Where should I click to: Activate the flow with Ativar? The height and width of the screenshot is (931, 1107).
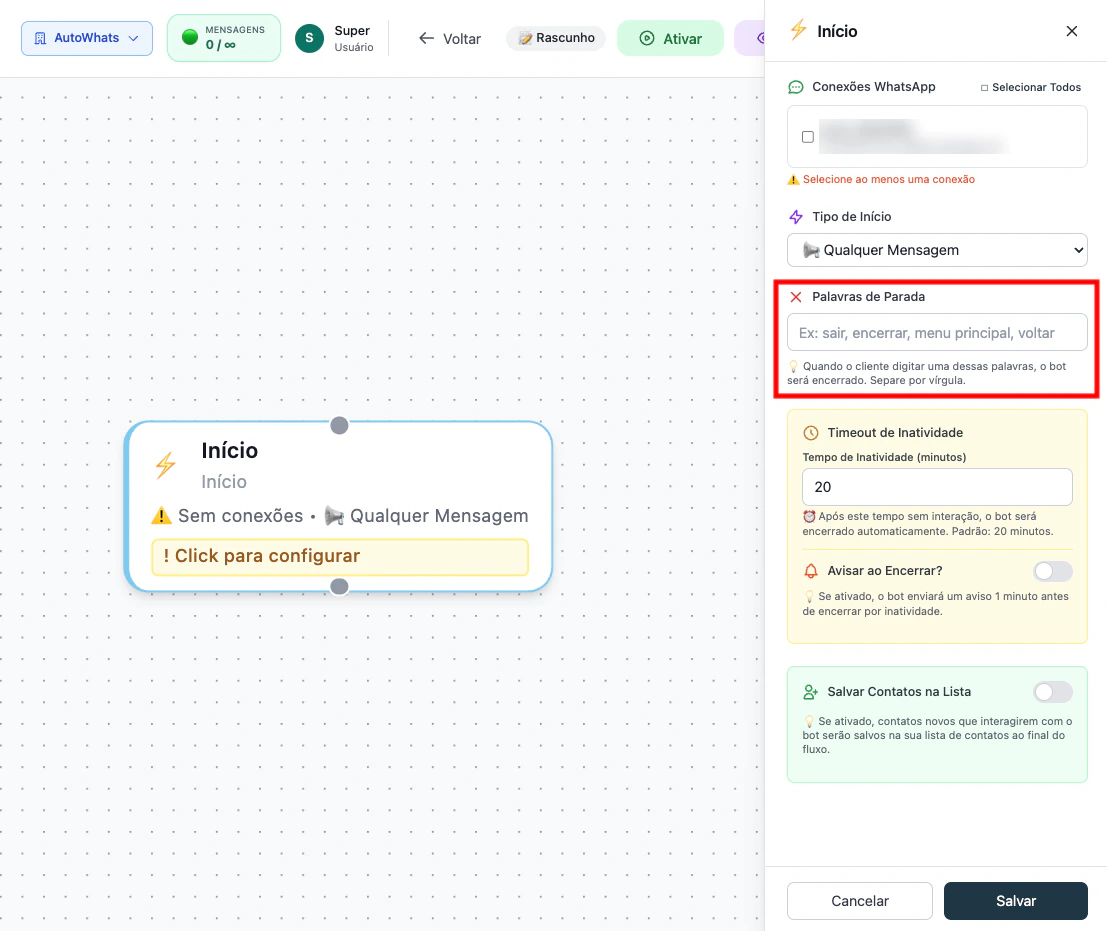[x=670, y=38]
